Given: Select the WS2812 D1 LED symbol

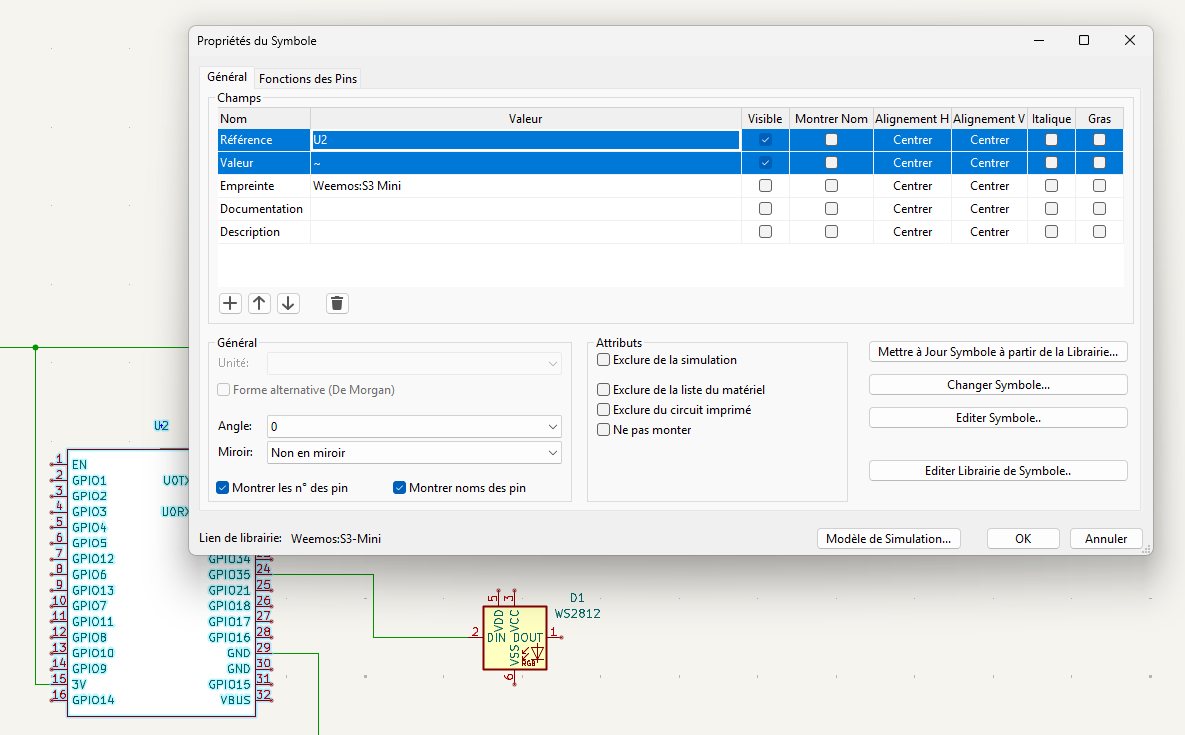Looking at the screenshot, I should 515,638.
